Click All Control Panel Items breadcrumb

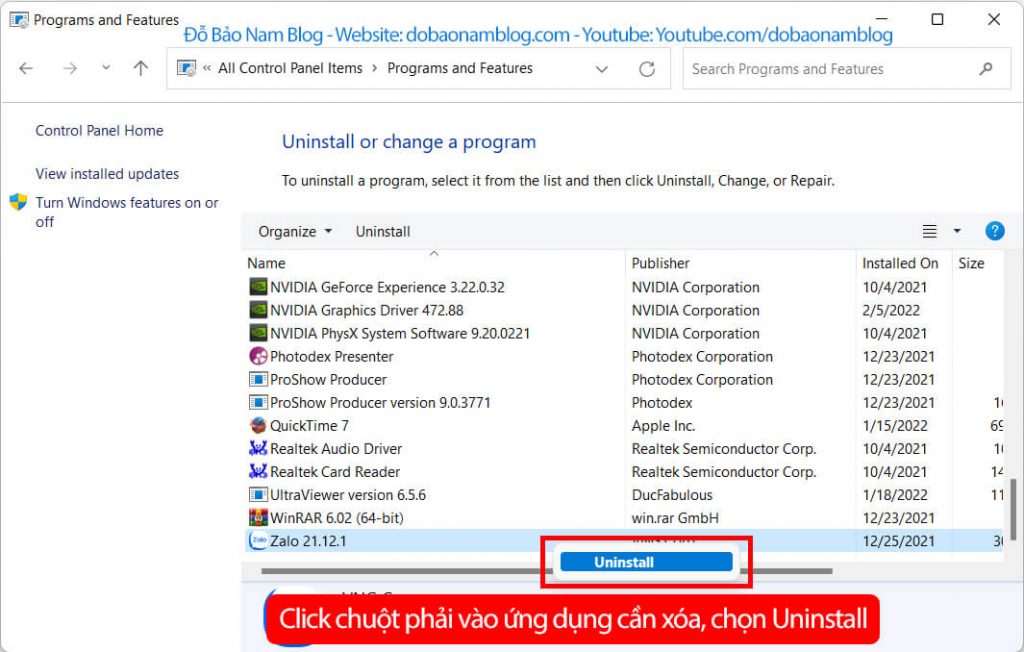[x=290, y=68]
